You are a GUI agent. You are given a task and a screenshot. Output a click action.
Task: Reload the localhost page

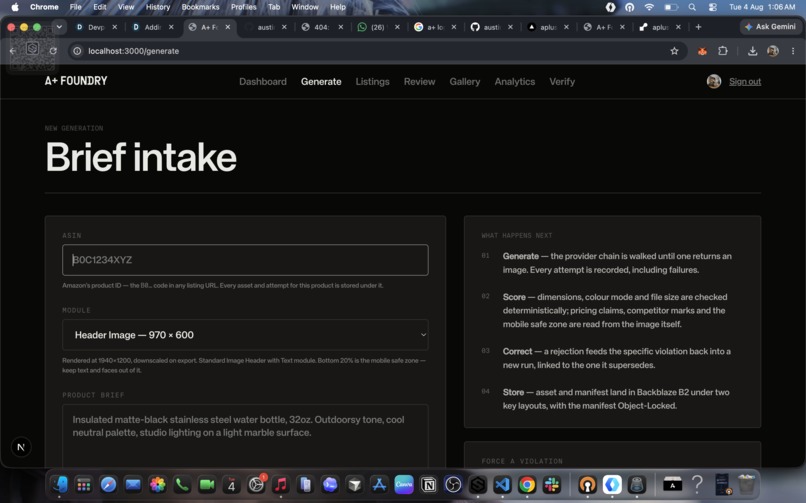[53, 51]
